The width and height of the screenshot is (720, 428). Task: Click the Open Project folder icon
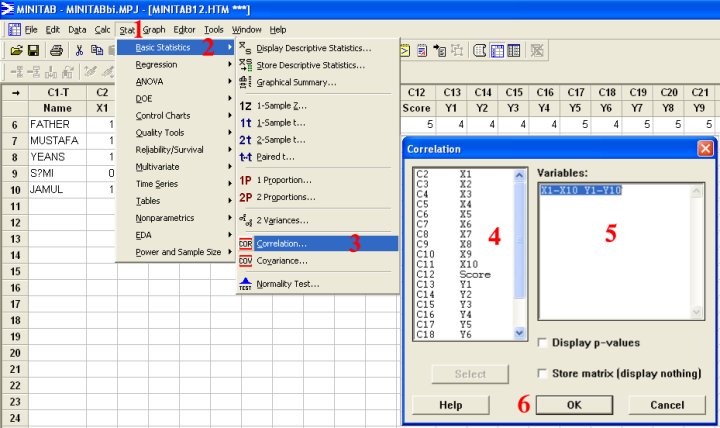click(16, 50)
